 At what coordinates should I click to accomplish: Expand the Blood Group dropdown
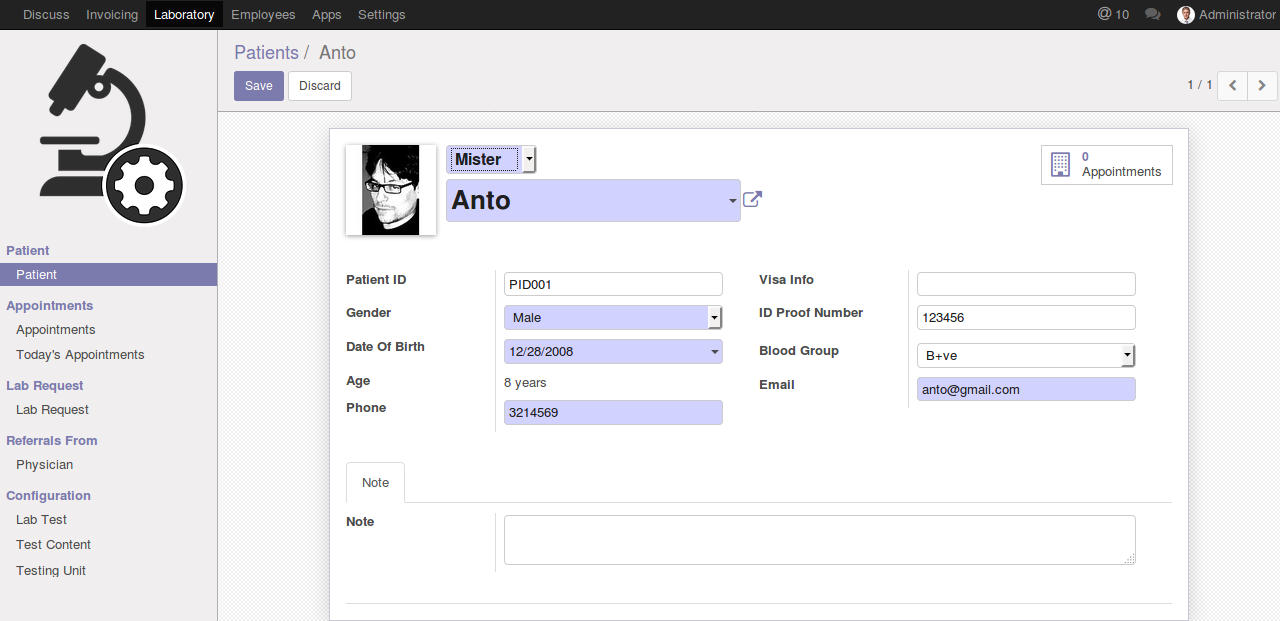[1127, 356]
